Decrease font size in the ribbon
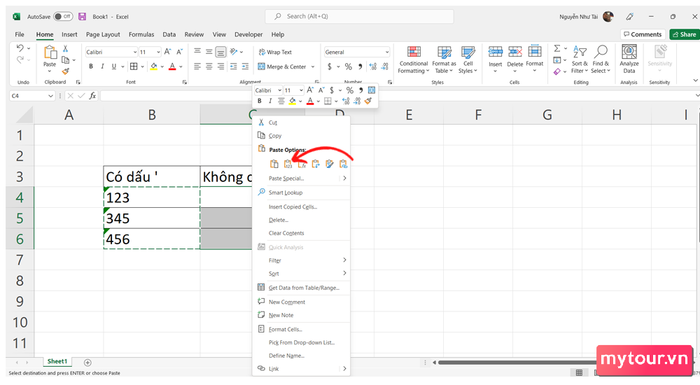This screenshot has width=700, height=385. pos(179,52)
